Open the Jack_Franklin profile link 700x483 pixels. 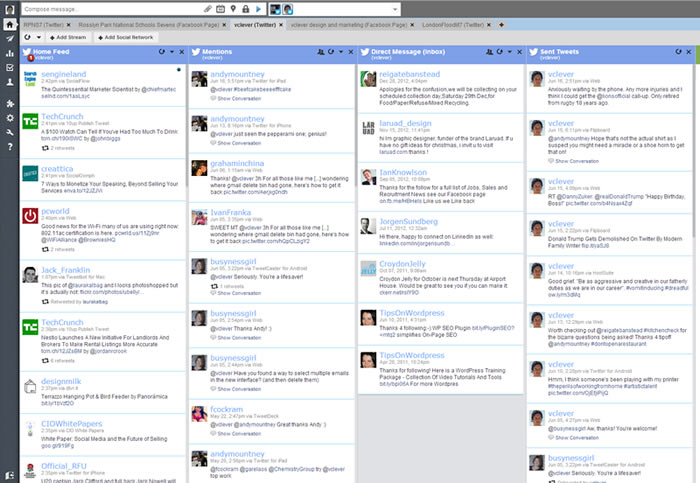pyautogui.click(x=66, y=270)
